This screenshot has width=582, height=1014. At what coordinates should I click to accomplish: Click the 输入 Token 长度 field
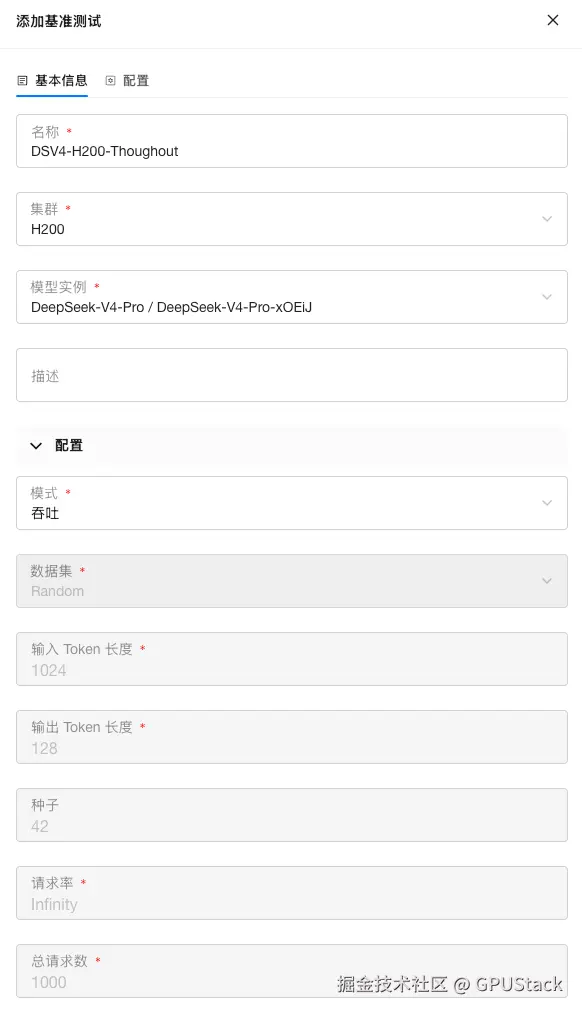292,659
